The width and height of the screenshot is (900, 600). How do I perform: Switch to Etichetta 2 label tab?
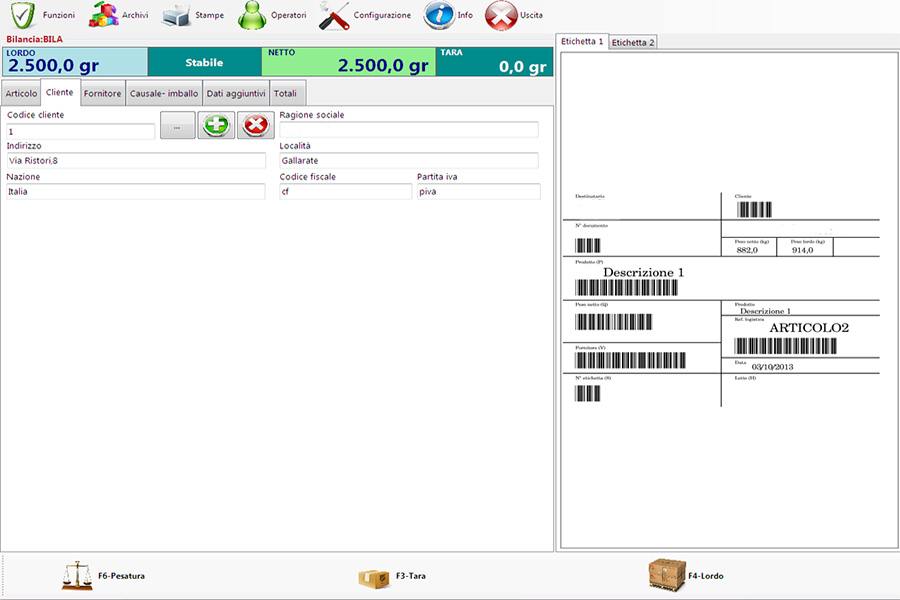click(x=633, y=42)
